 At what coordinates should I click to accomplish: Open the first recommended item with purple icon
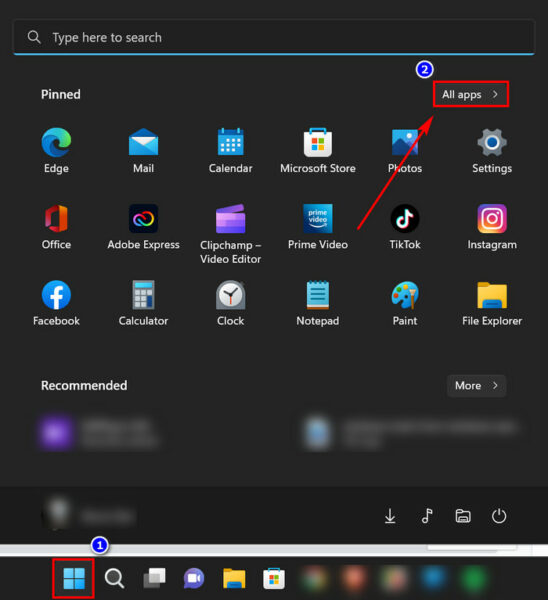click(99, 433)
